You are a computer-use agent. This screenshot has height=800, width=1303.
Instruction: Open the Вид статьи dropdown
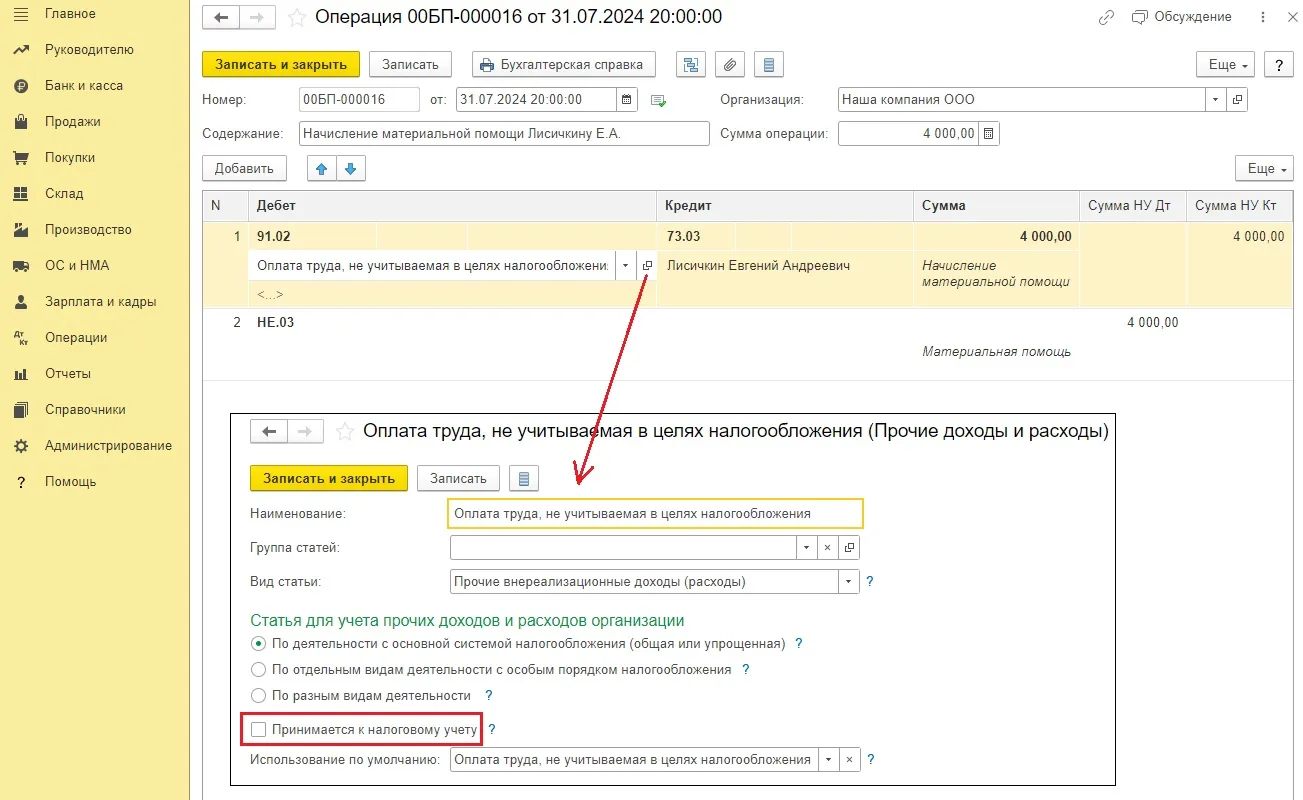click(849, 581)
